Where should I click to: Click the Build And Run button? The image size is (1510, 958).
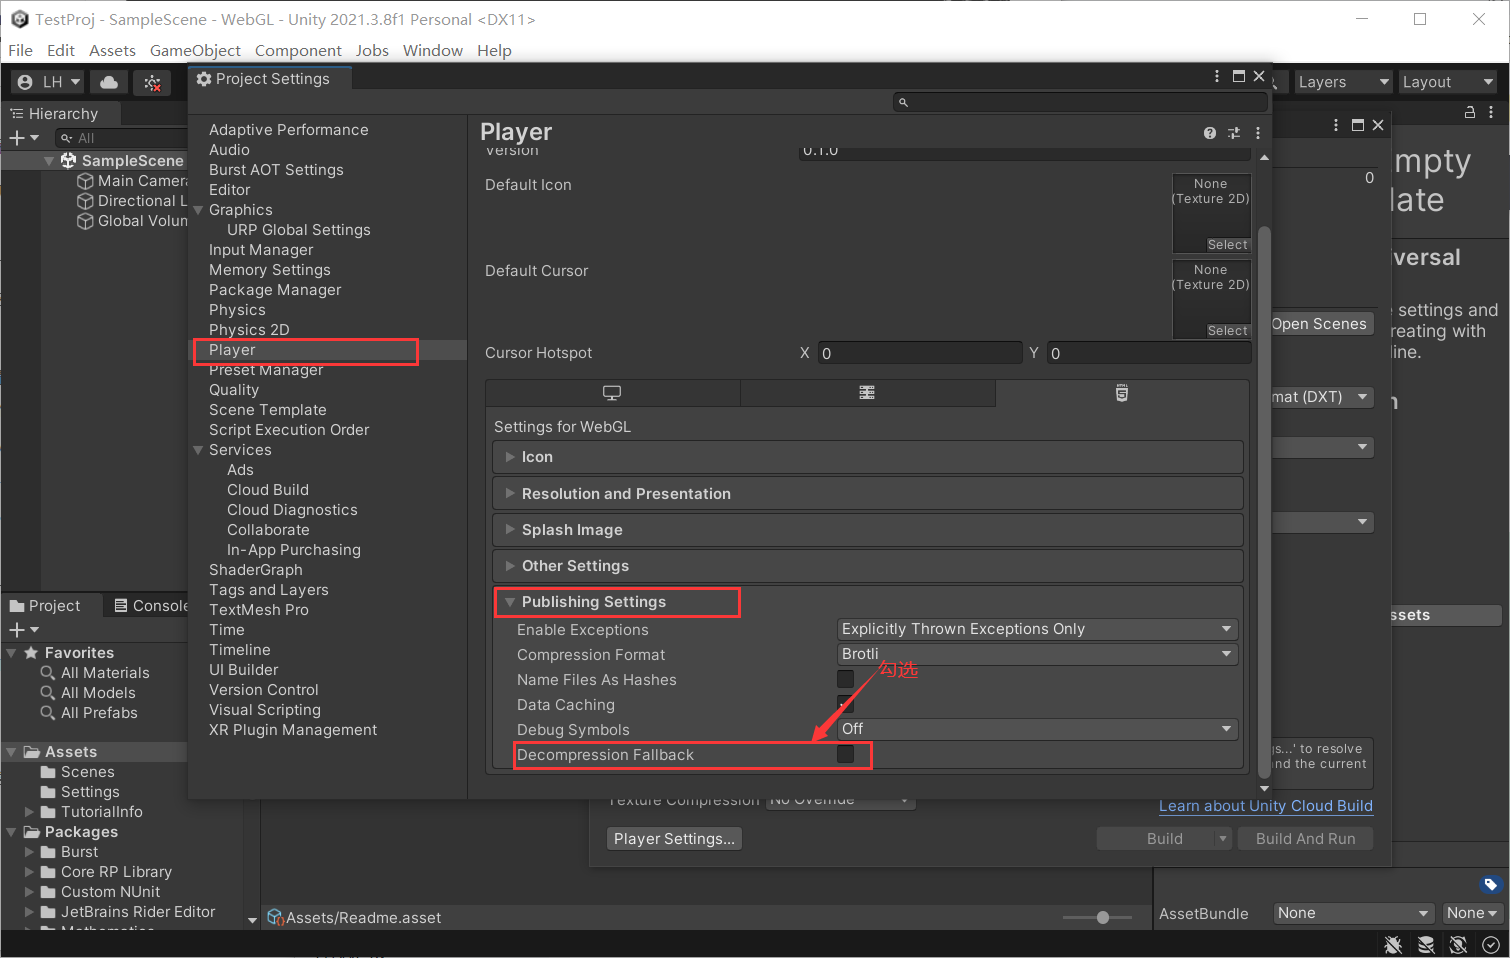click(1305, 838)
